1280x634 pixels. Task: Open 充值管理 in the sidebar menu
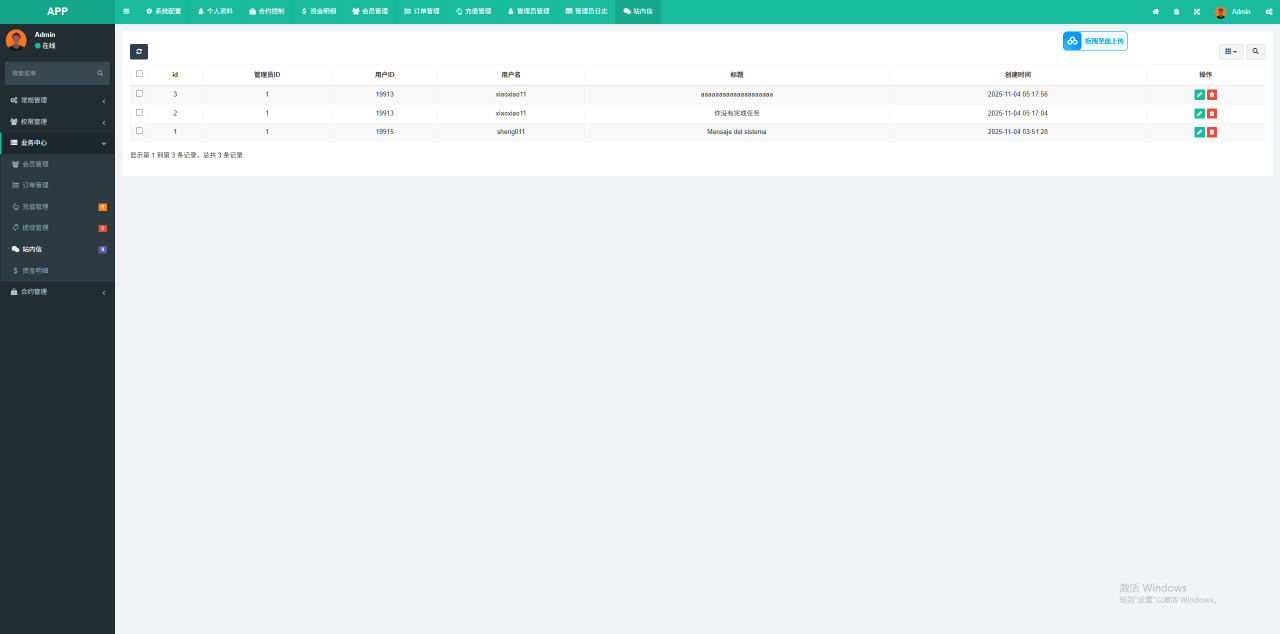(x=35, y=207)
